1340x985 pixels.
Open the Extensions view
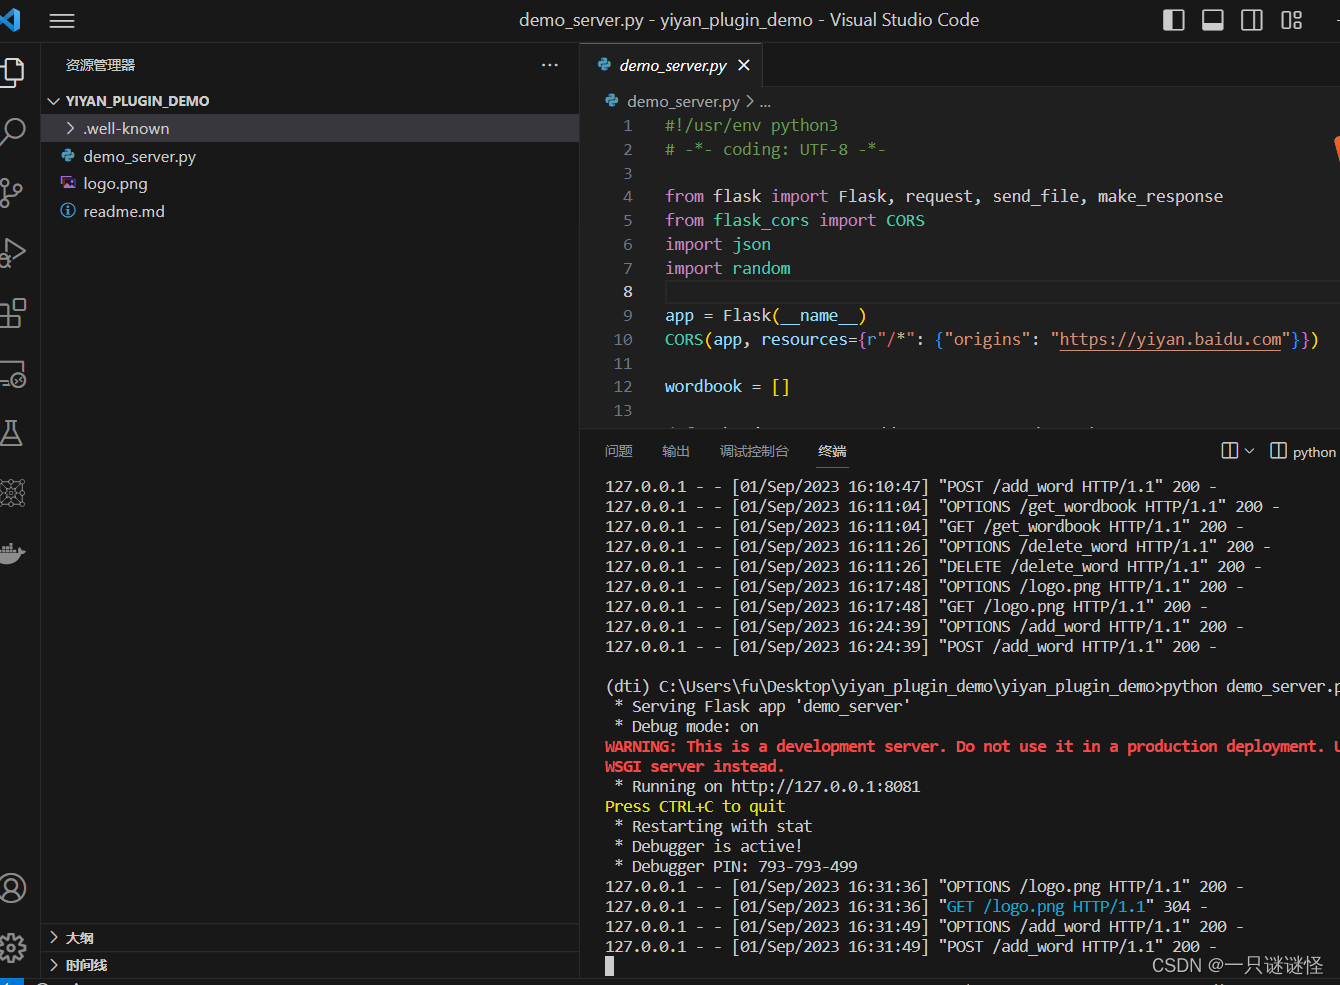click(x=12, y=313)
